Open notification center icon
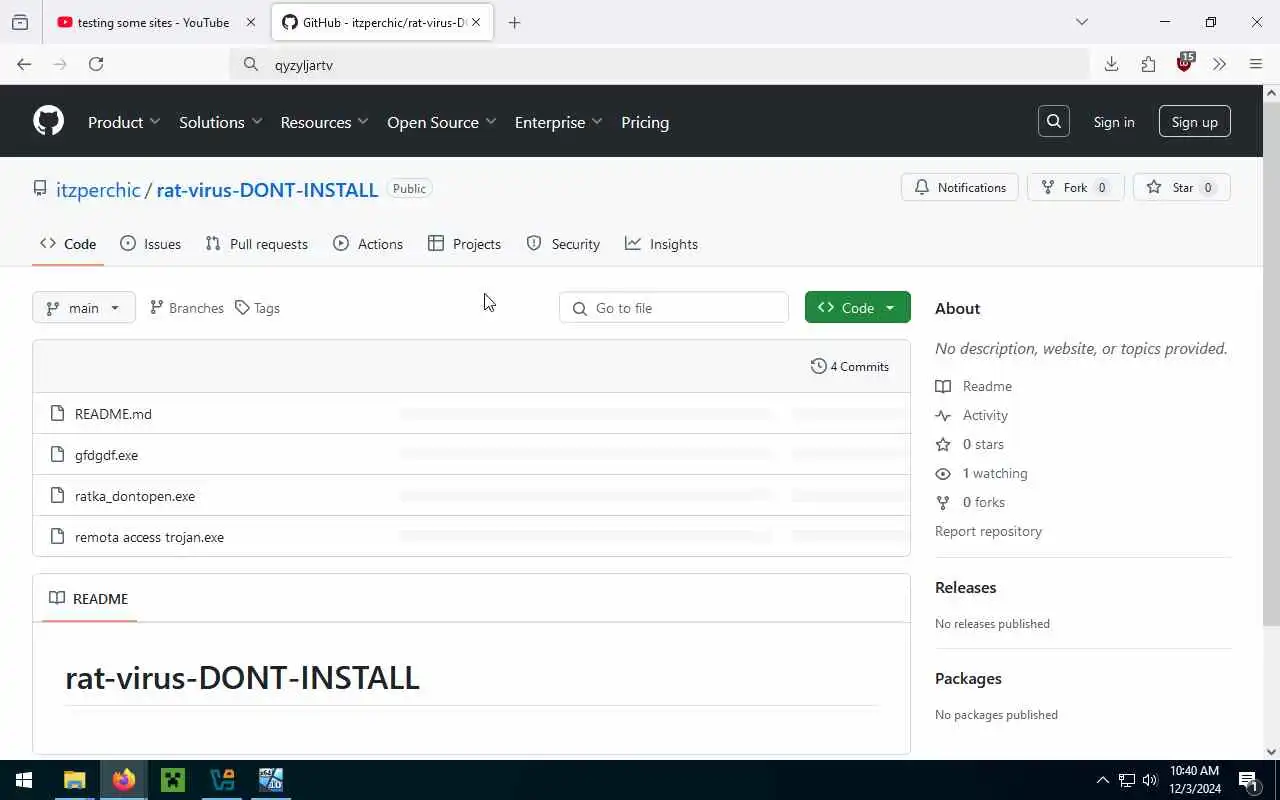 coord(1248,780)
